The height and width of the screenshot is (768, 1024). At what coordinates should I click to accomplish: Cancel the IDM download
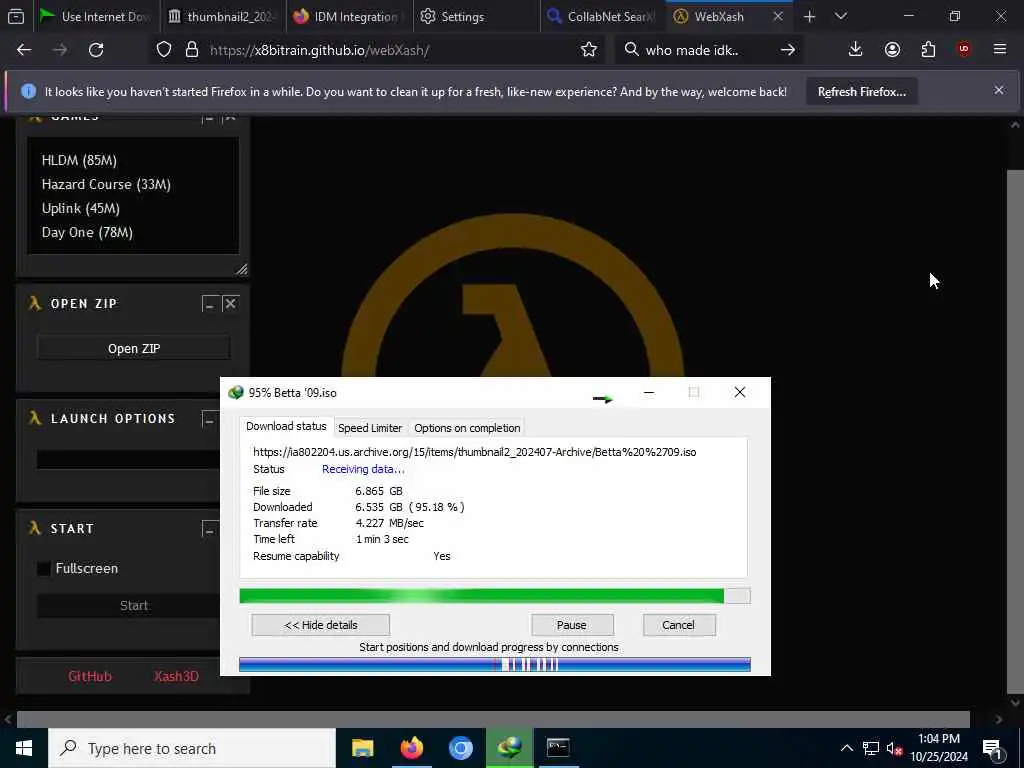(679, 625)
